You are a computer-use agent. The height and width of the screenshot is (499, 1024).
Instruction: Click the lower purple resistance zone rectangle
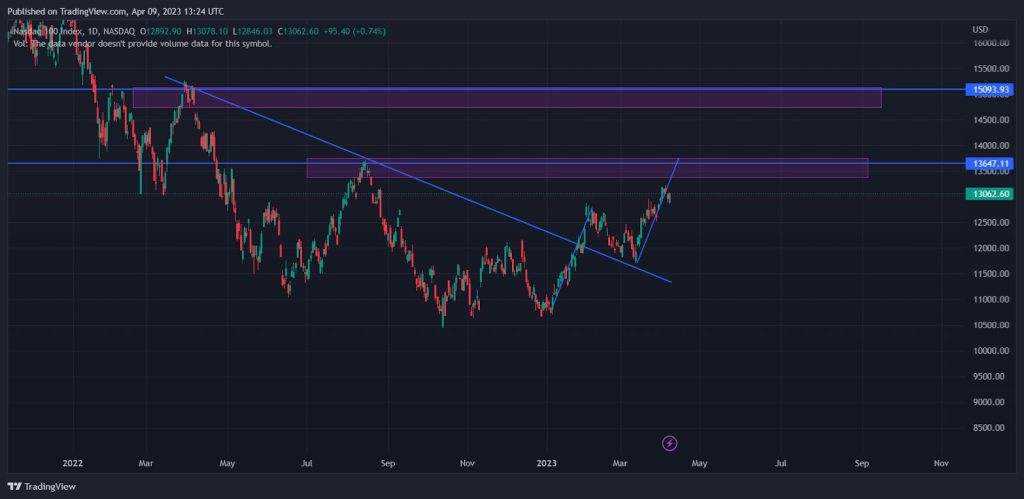587,168
